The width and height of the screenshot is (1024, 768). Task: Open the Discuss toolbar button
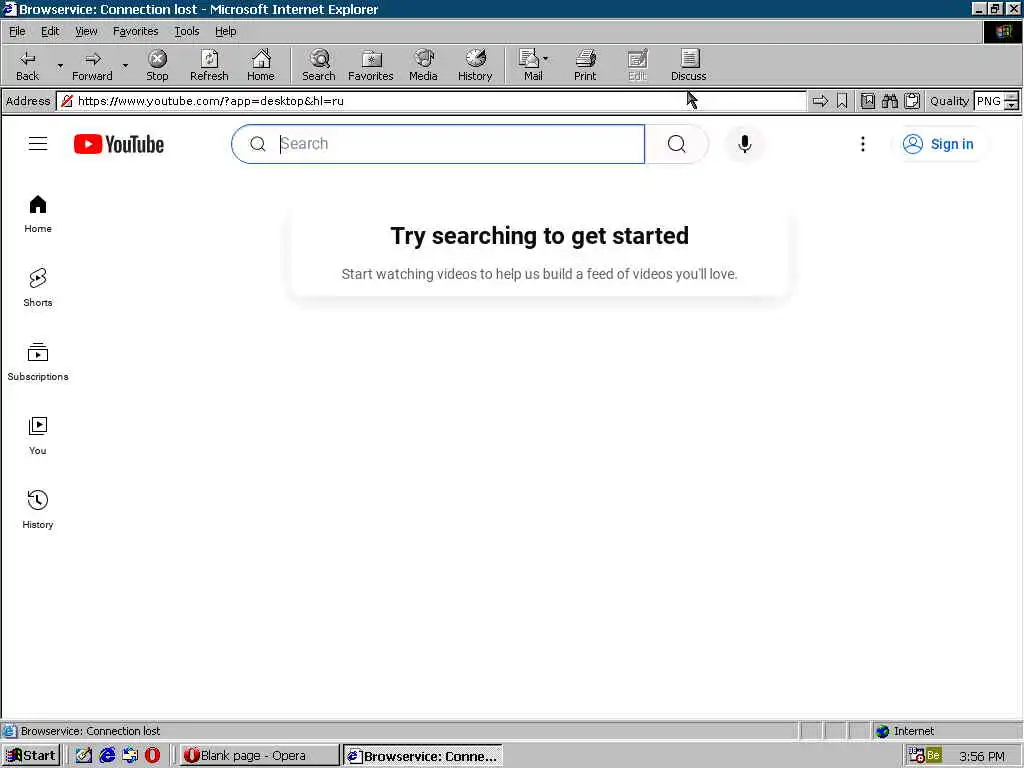(688, 65)
